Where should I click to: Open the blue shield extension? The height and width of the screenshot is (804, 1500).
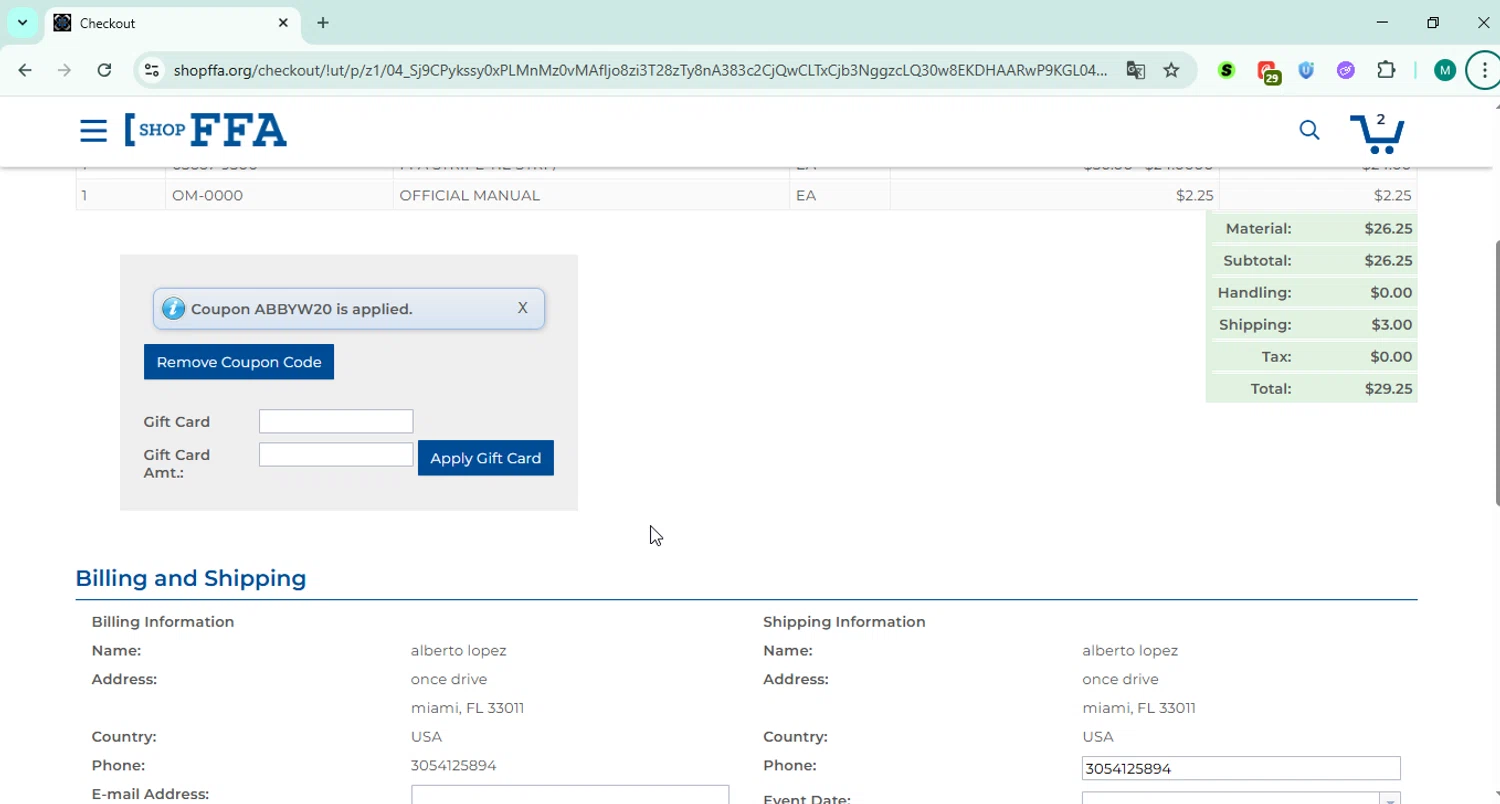pos(1306,70)
